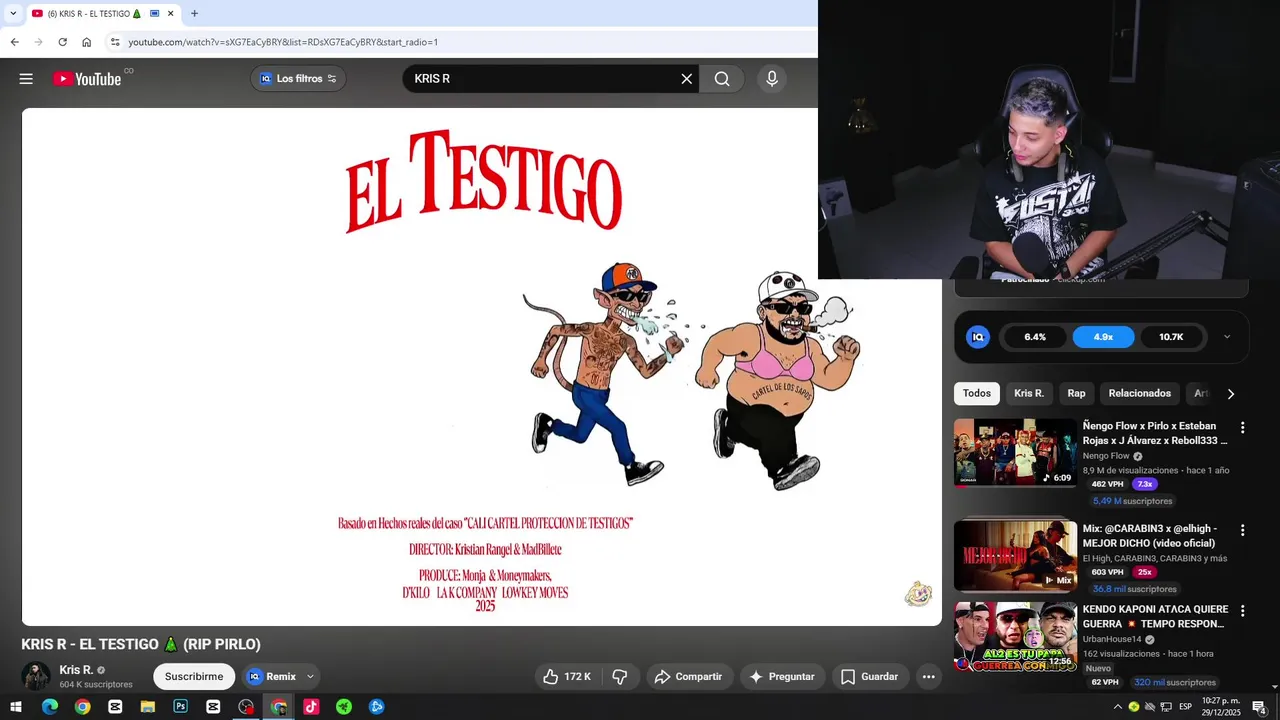Launch Microsoft Edge from taskbar
1280x720 pixels.
[50, 707]
